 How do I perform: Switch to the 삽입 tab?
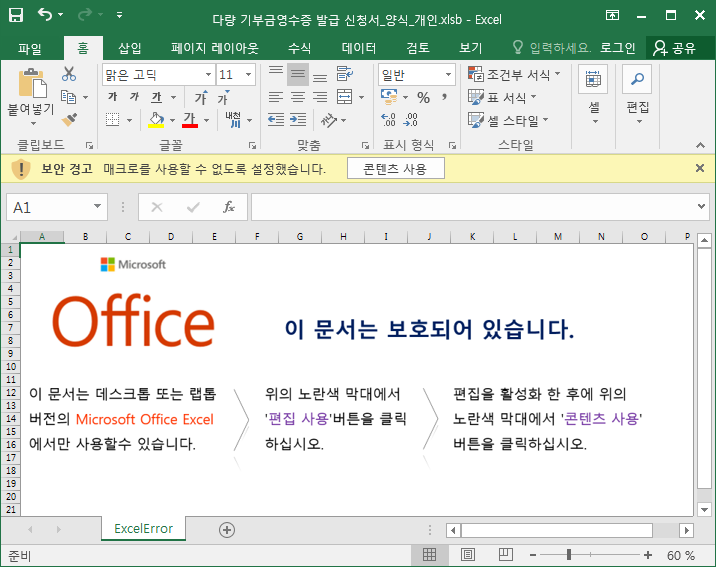[x=129, y=47]
